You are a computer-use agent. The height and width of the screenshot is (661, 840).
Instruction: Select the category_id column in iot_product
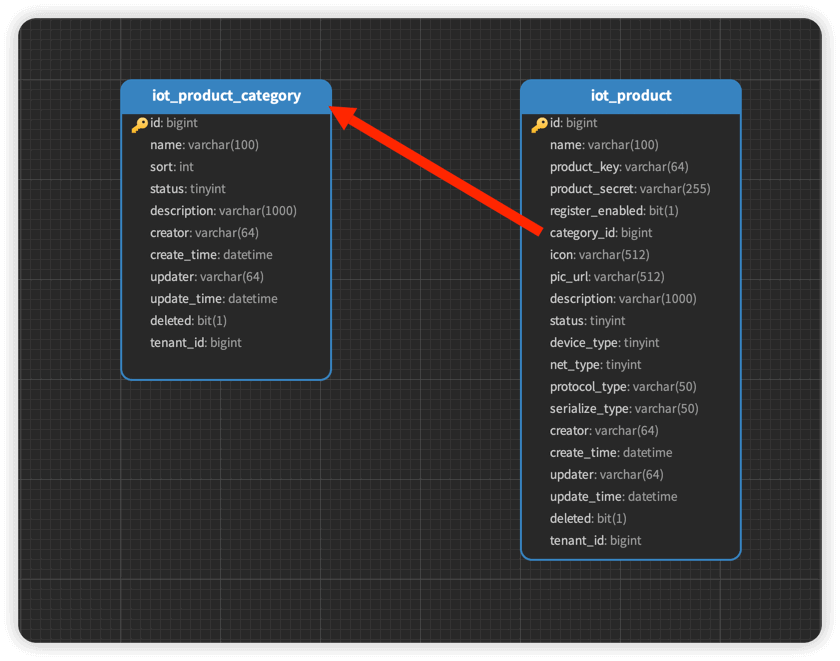point(600,233)
